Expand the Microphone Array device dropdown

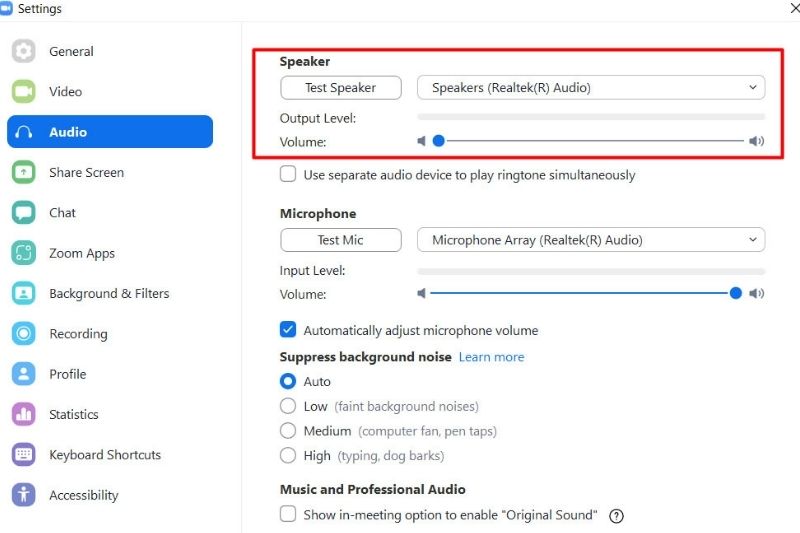point(590,240)
